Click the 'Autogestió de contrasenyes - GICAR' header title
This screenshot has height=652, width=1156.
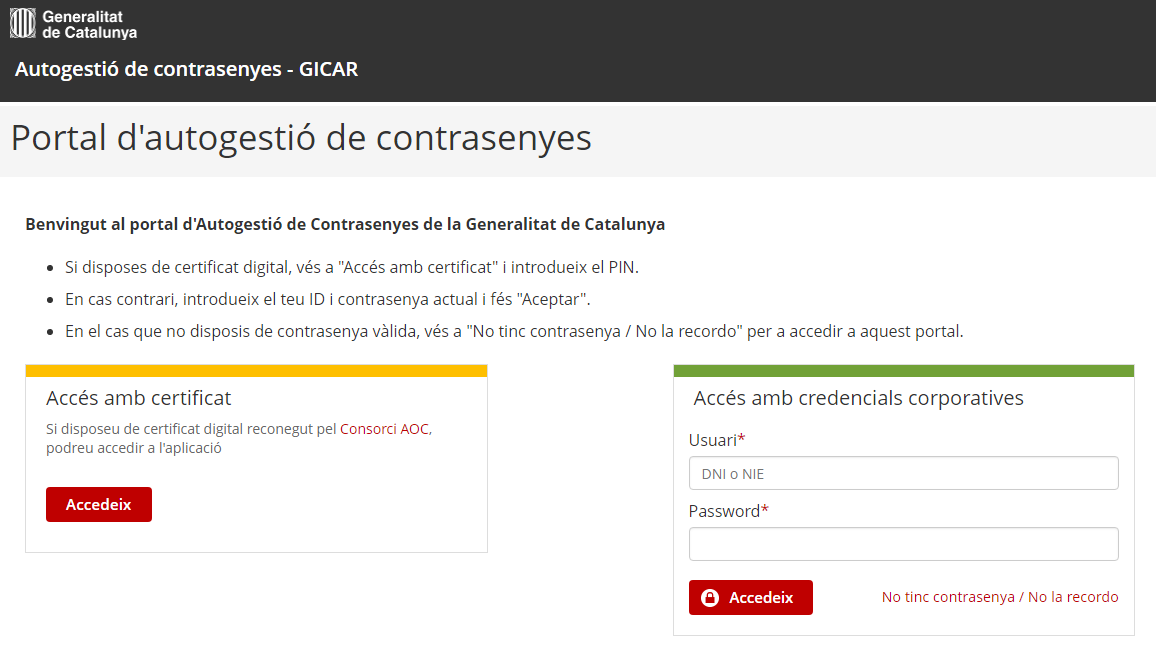click(x=187, y=69)
